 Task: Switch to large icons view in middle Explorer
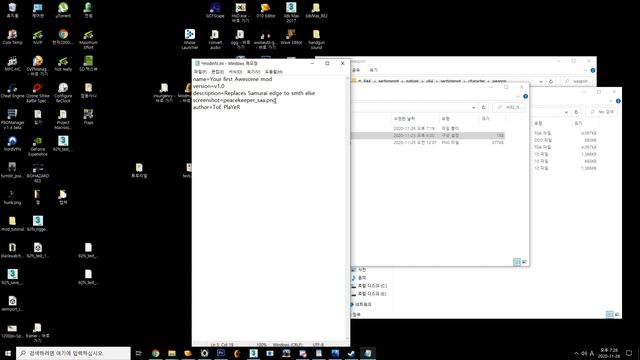[x=524, y=262]
